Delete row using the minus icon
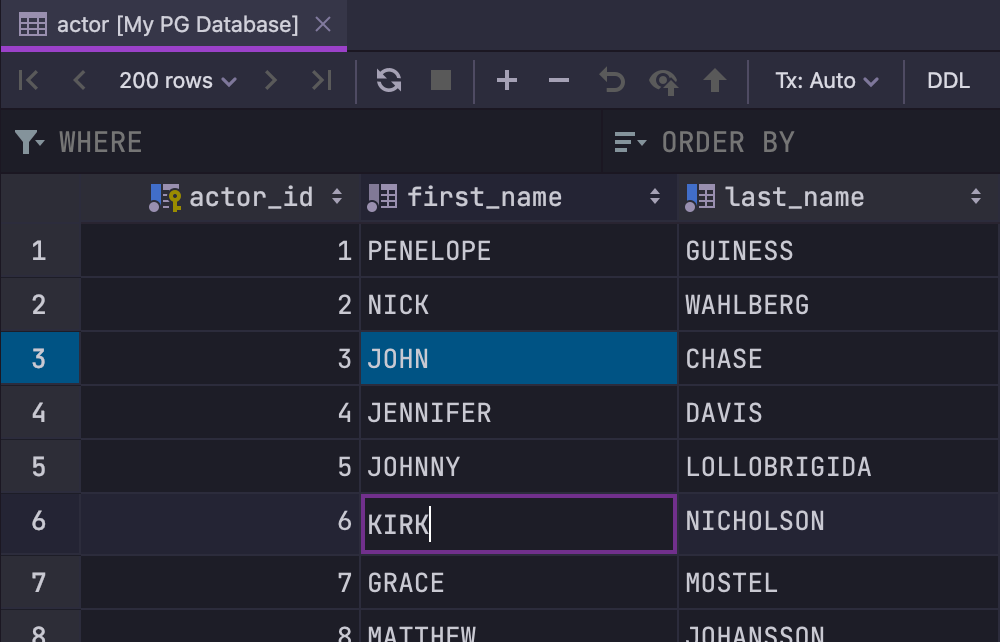 (559, 81)
